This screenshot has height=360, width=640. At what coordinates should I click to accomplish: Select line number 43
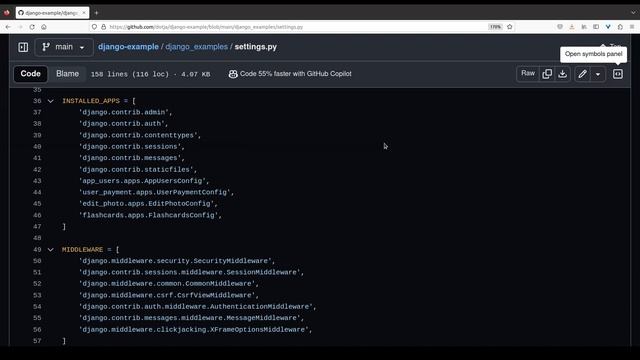[x=37, y=181]
